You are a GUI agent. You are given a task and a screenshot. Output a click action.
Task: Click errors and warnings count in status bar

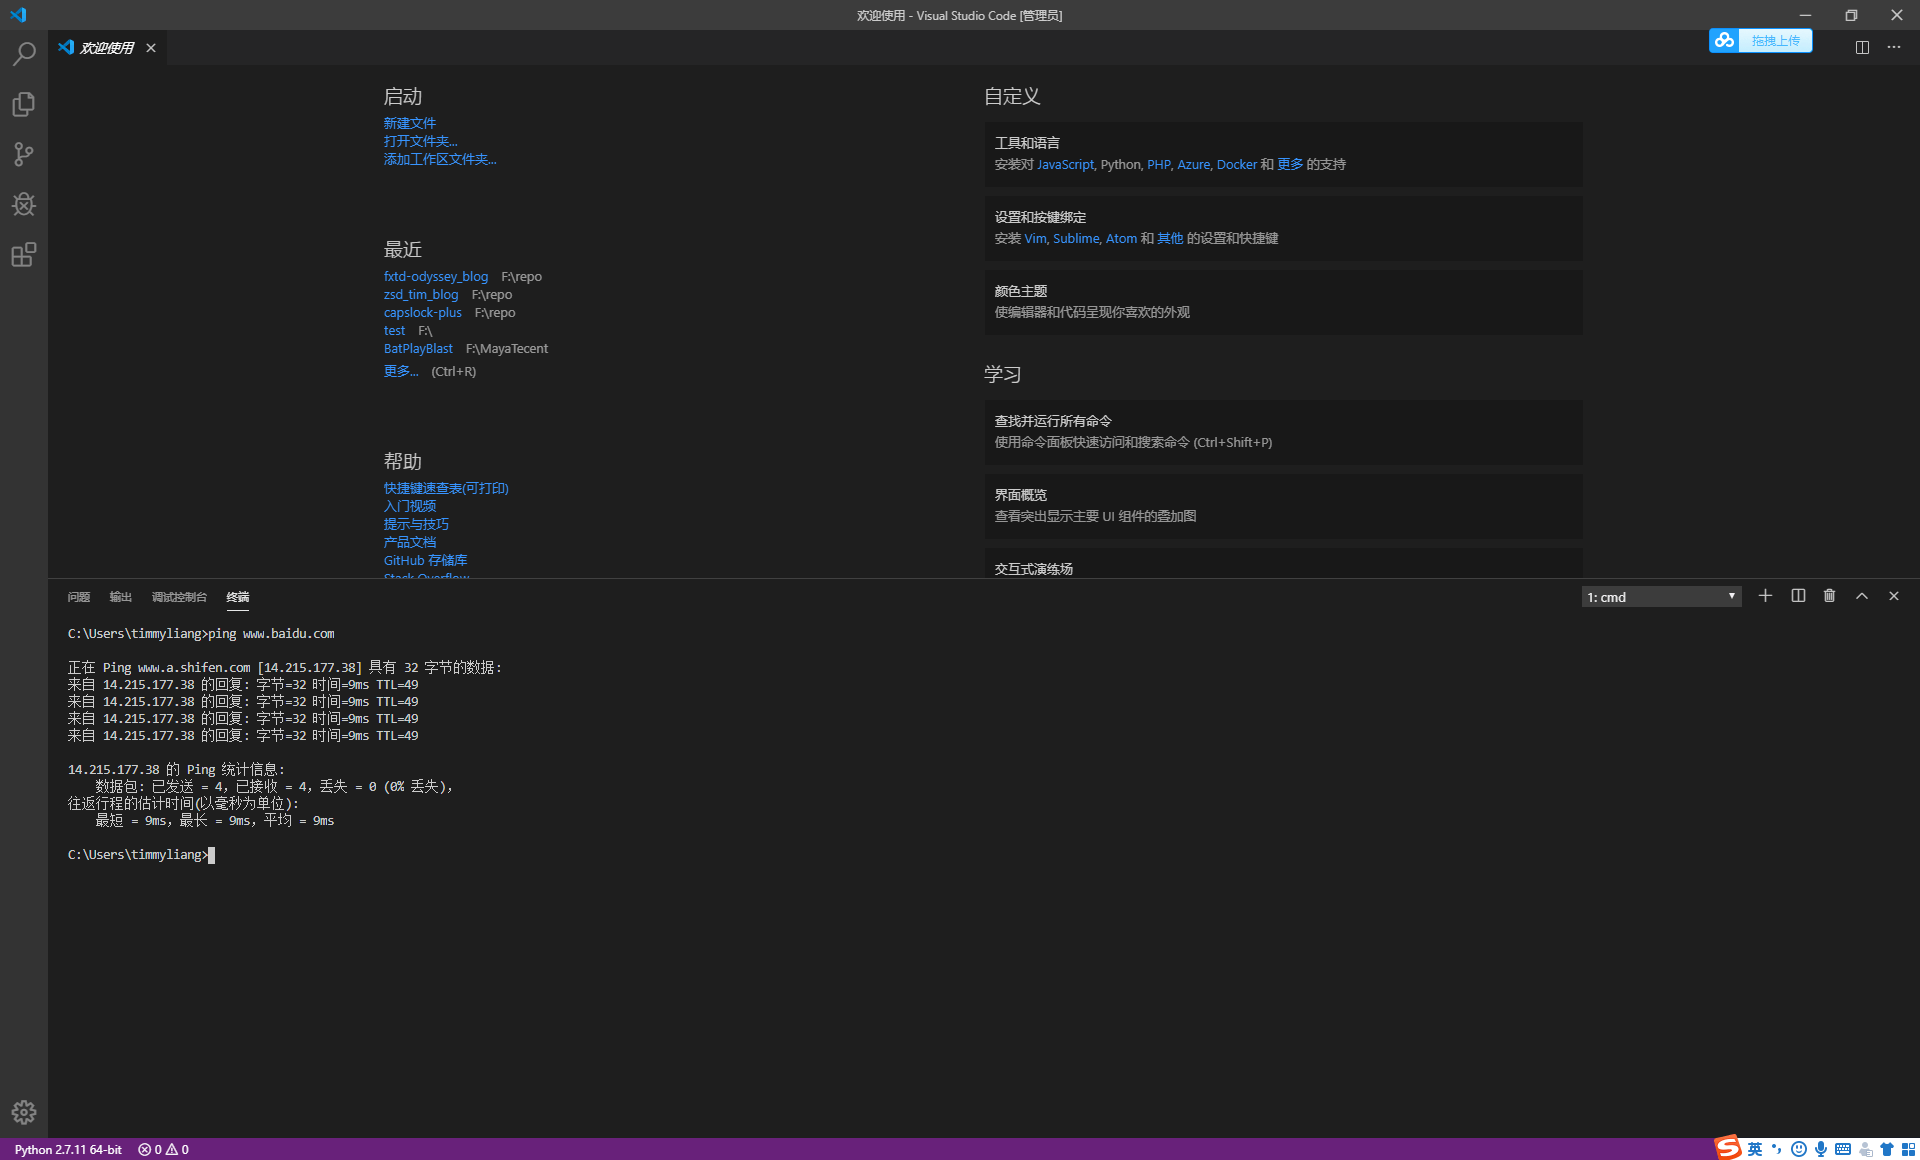click(x=163, y=1149)
